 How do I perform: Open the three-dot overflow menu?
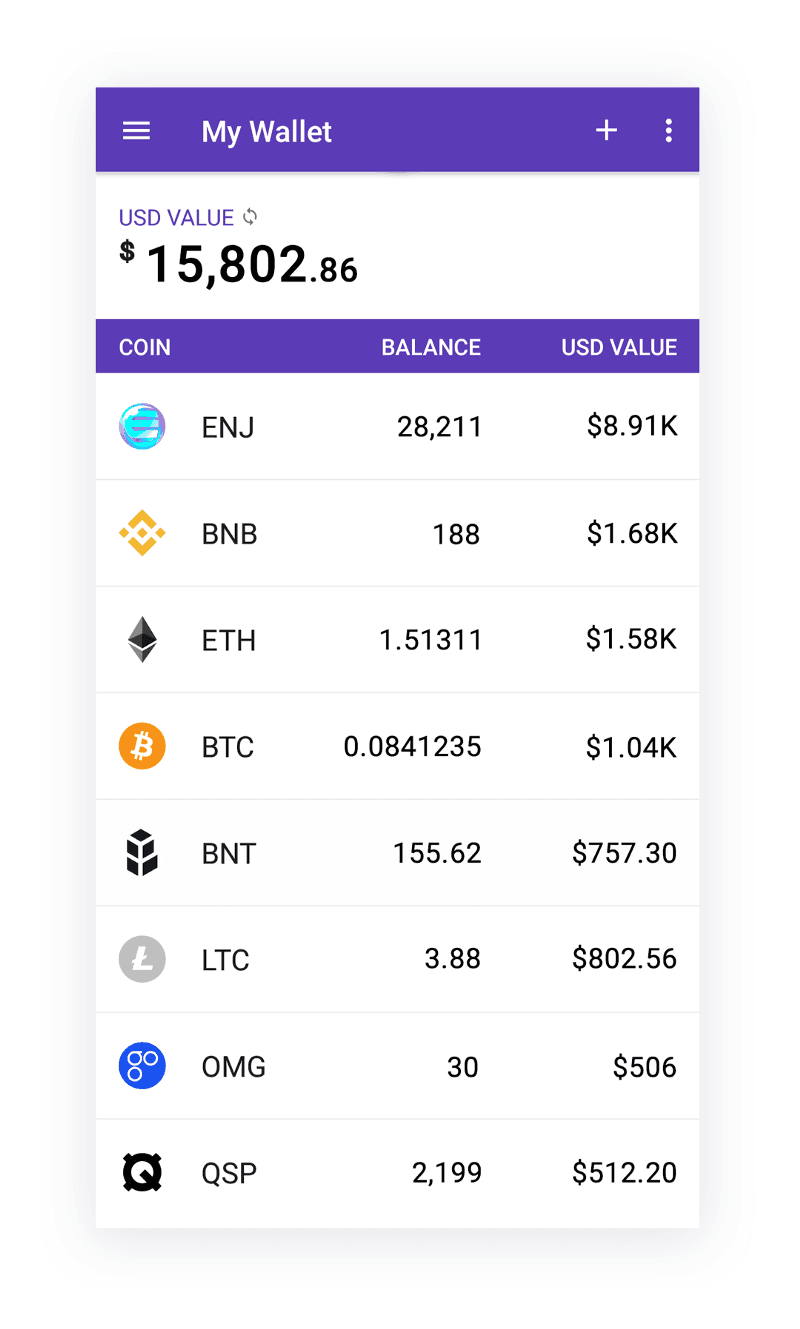pyautogui.click(x=668, y=130)
